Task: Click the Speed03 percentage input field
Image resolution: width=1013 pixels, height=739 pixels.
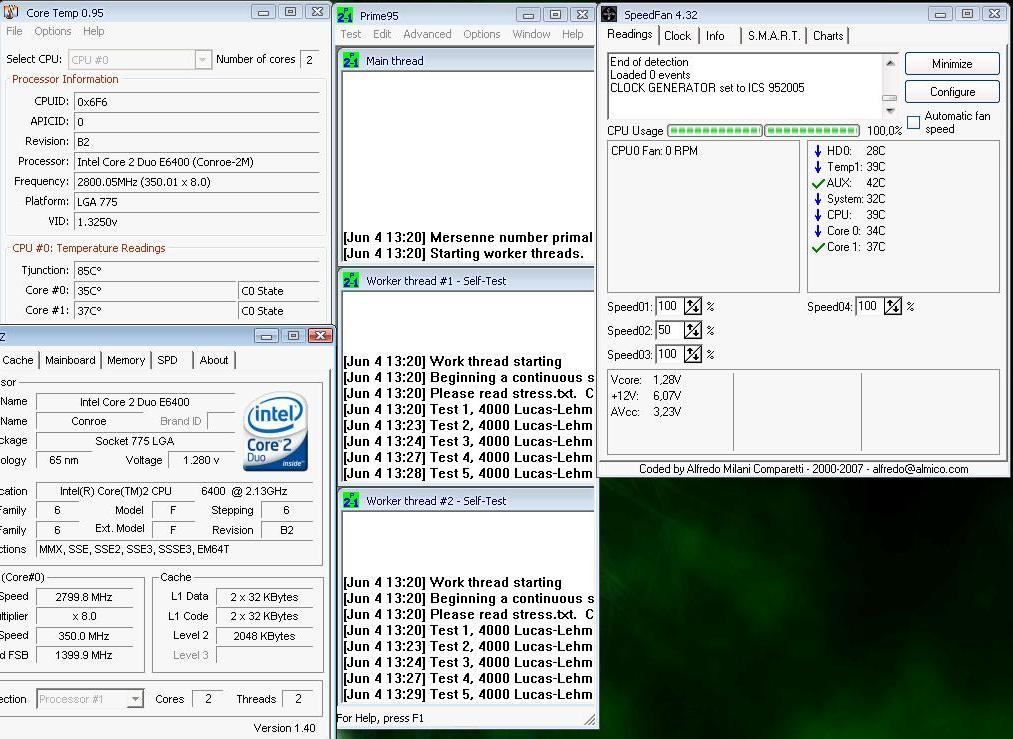Action: tap(669, 354)
